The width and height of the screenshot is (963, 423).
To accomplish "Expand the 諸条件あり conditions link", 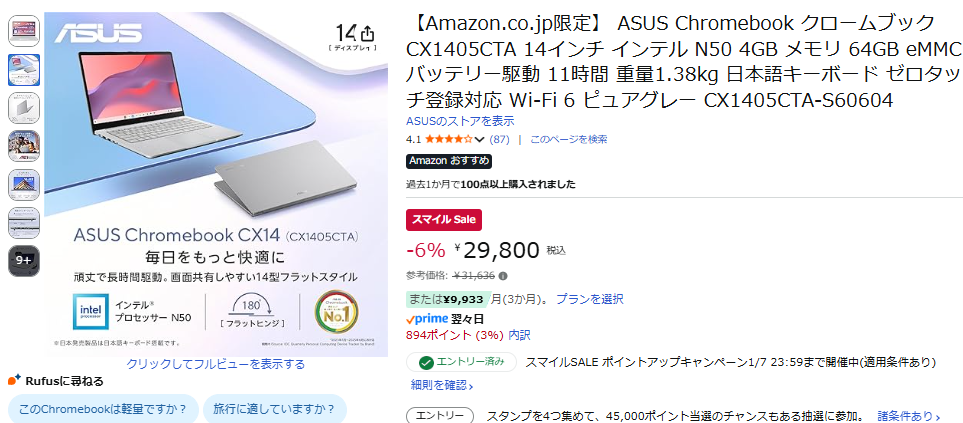I will coord(910,416).
